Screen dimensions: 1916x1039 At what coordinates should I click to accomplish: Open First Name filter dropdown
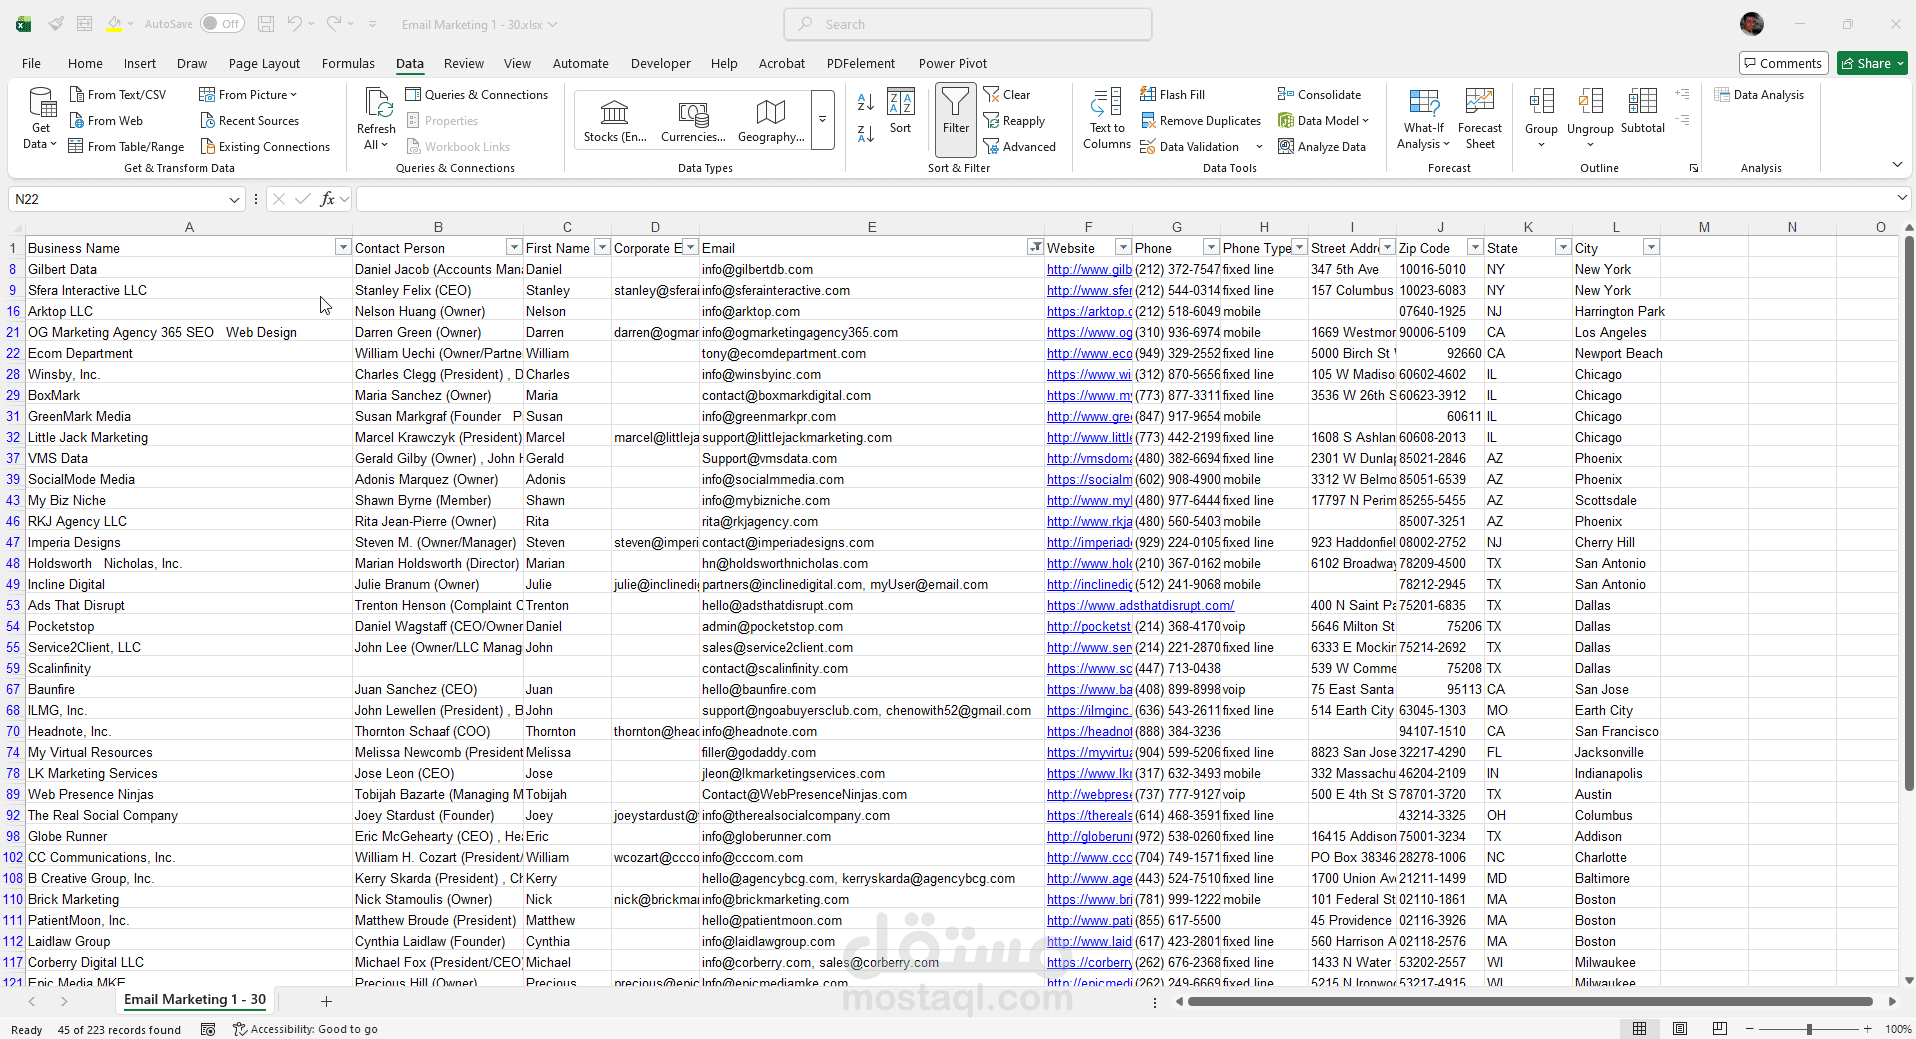602,247
